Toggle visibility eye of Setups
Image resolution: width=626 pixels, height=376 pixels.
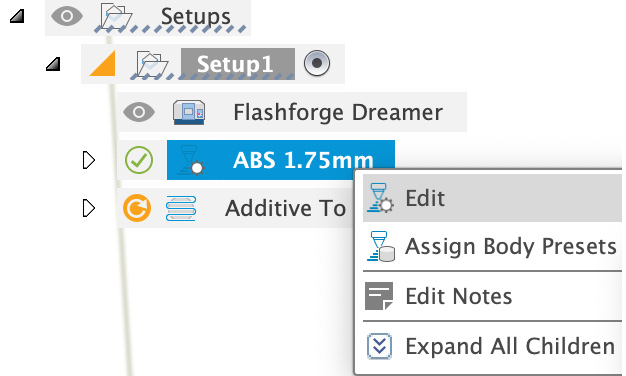[x=67, y=16]
